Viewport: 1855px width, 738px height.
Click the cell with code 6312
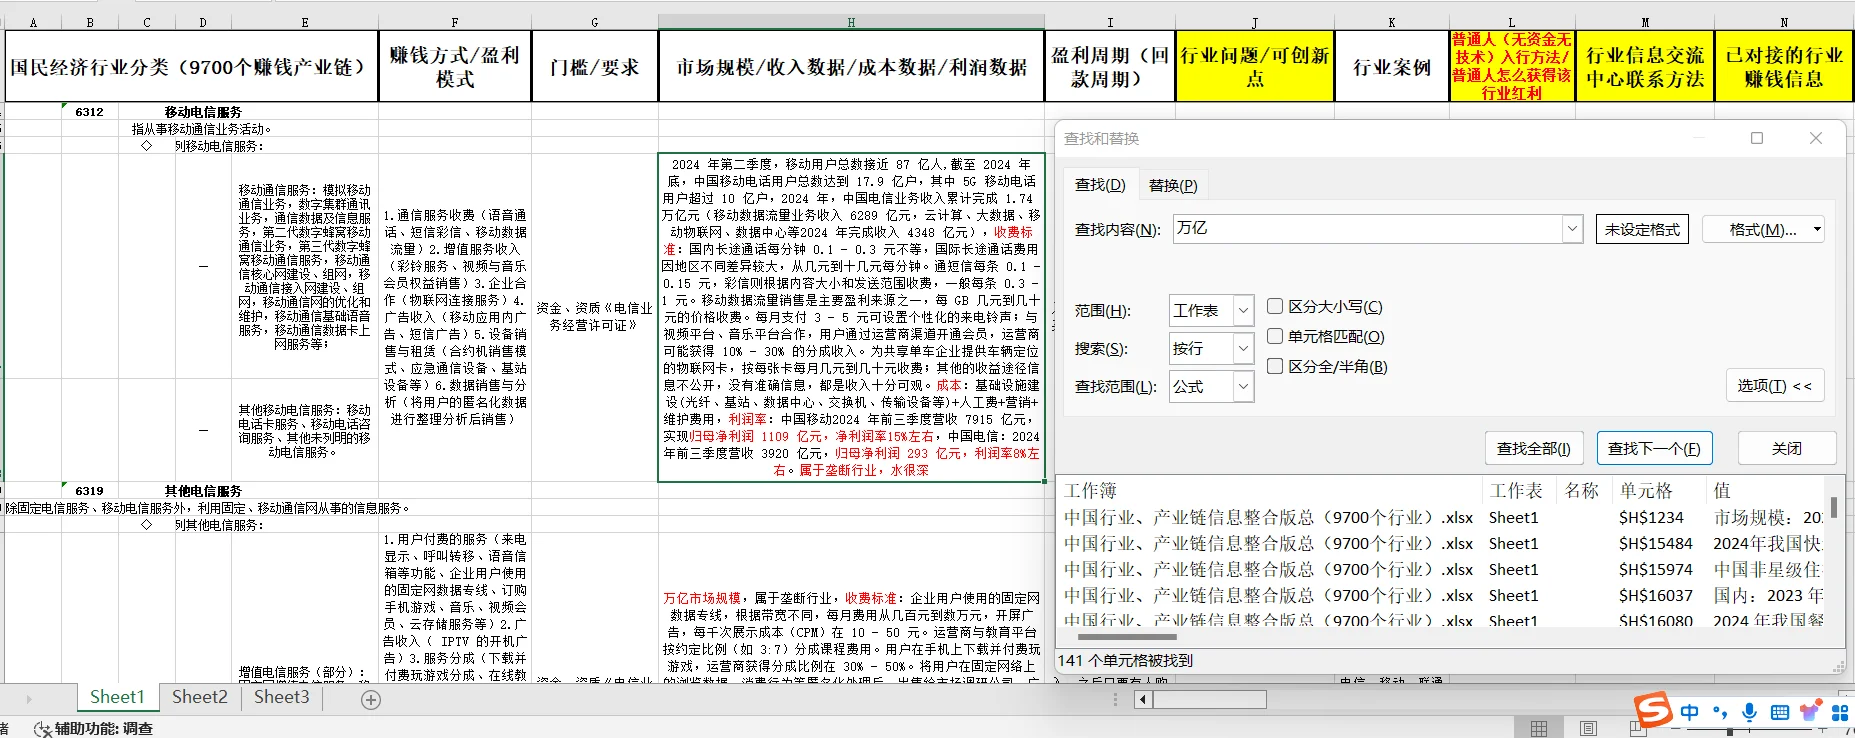89,112
